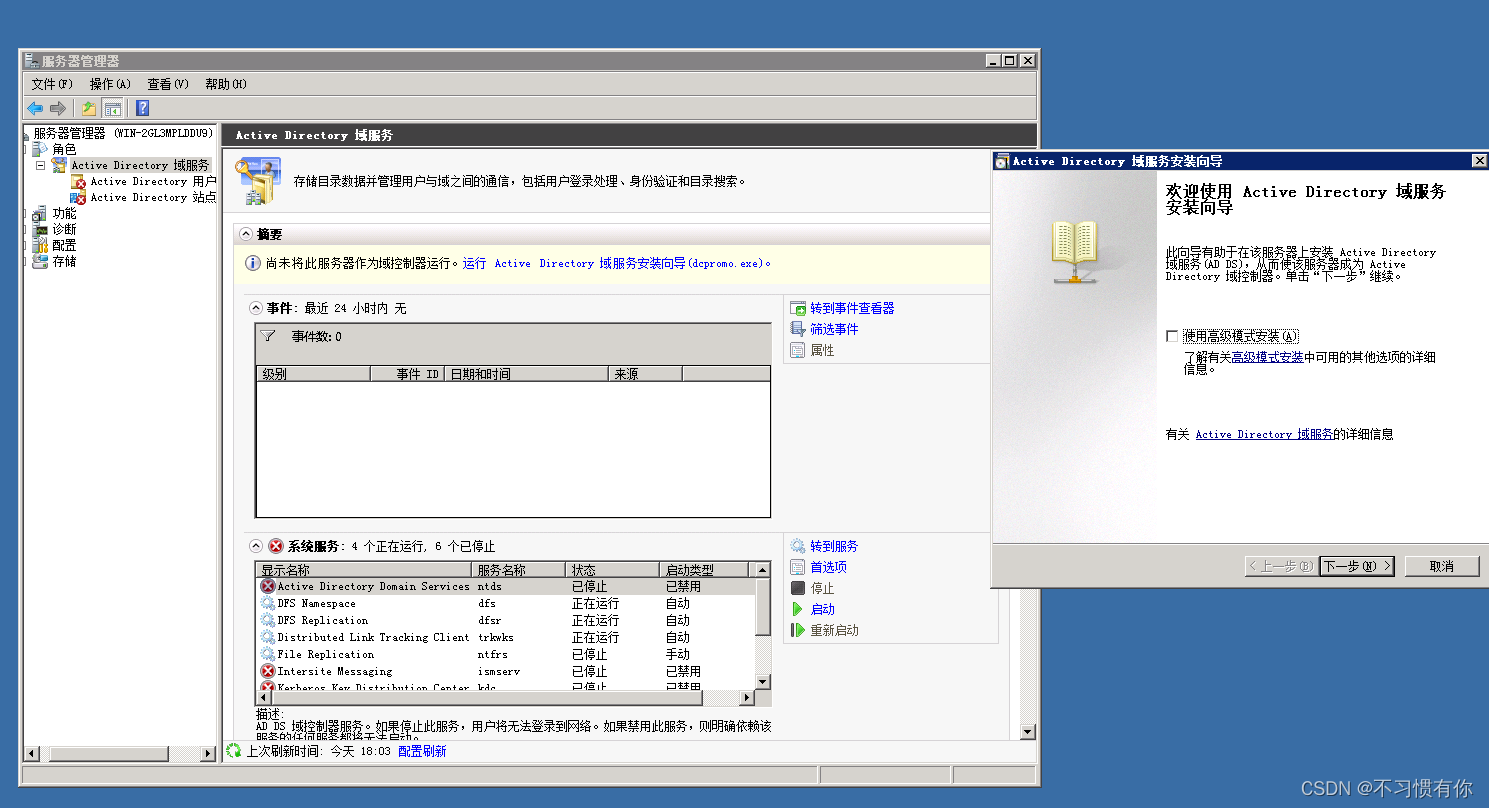Click the 下一步 button in the wizard
Viewport: 1489px width, 808px height.
point(1357,565)
